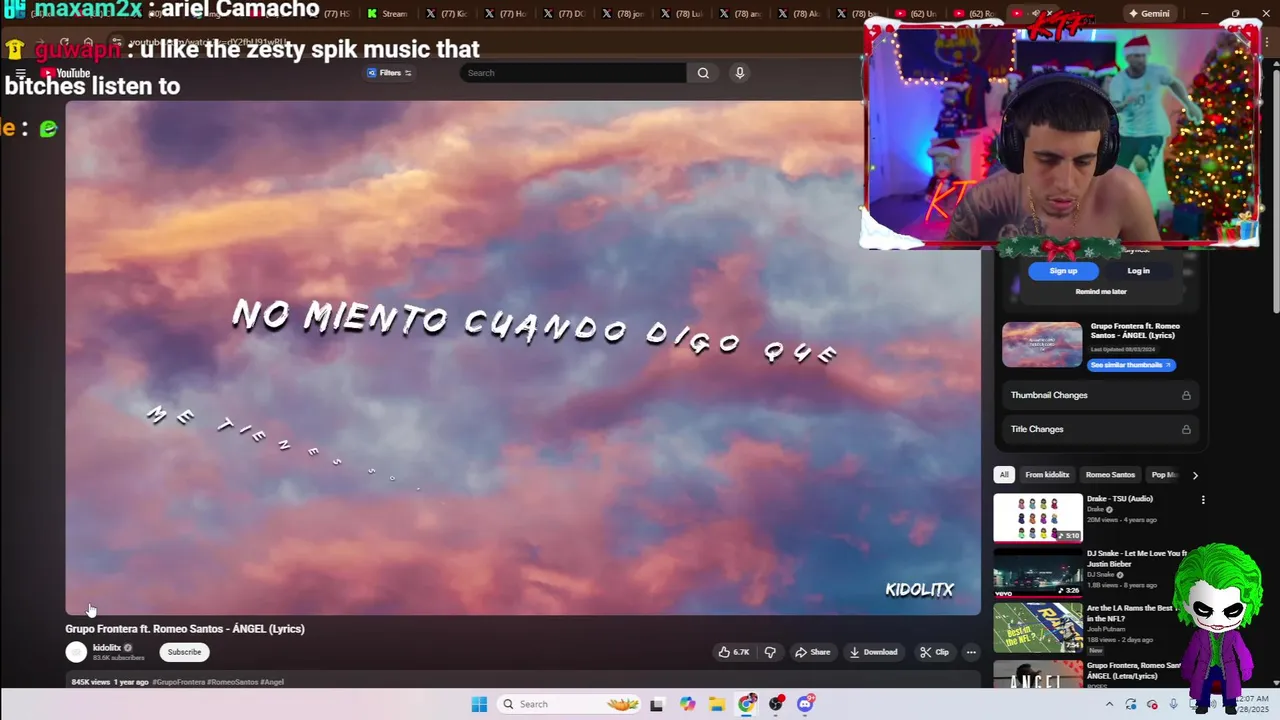Click the #GrupoFrontera hashtag
Viewport: 1280px width, 720px height.
click(x=180, y=682)
